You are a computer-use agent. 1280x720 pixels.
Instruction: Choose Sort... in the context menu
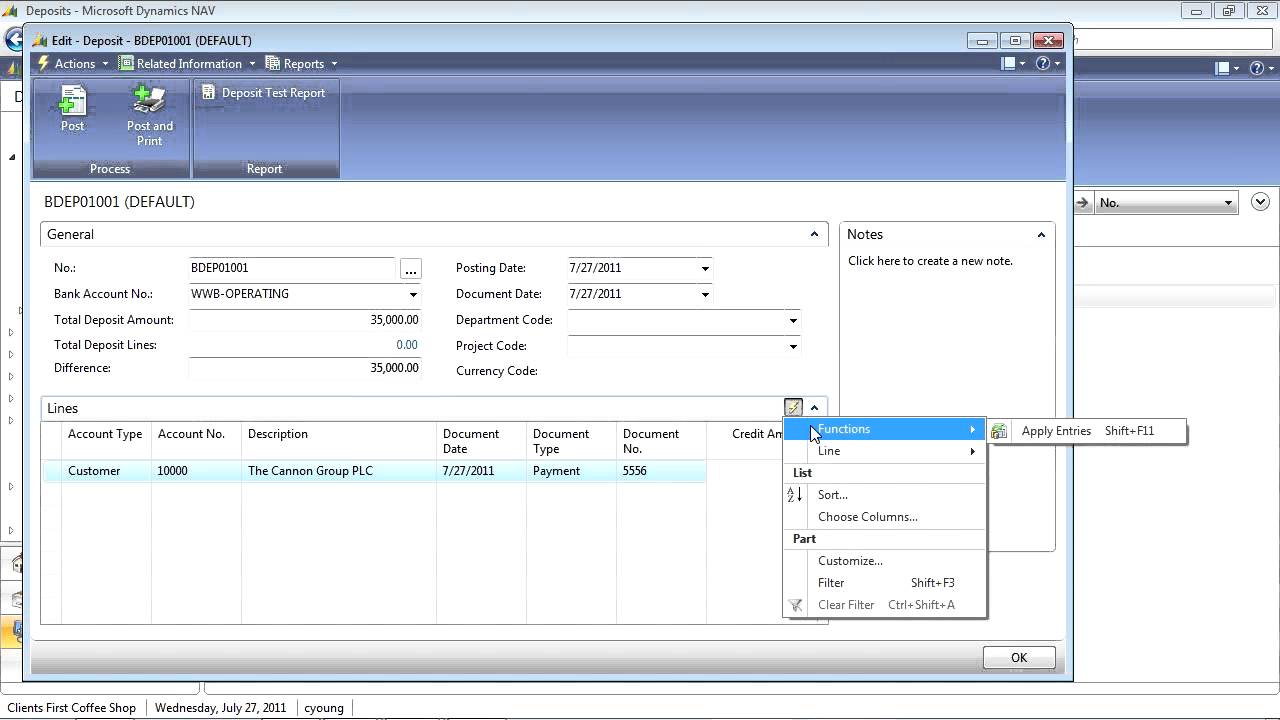click(x=884, y=495)
